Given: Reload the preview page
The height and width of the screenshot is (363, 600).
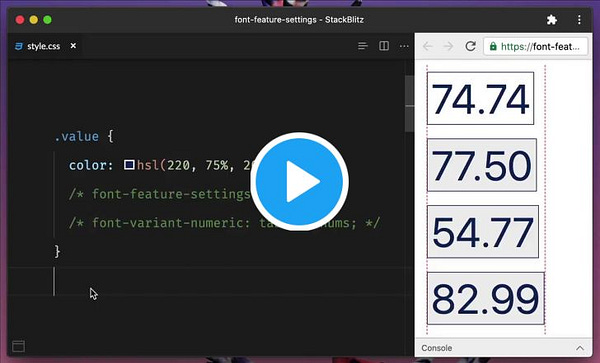Looking at the screenshot, I should (x=470, y=46).
